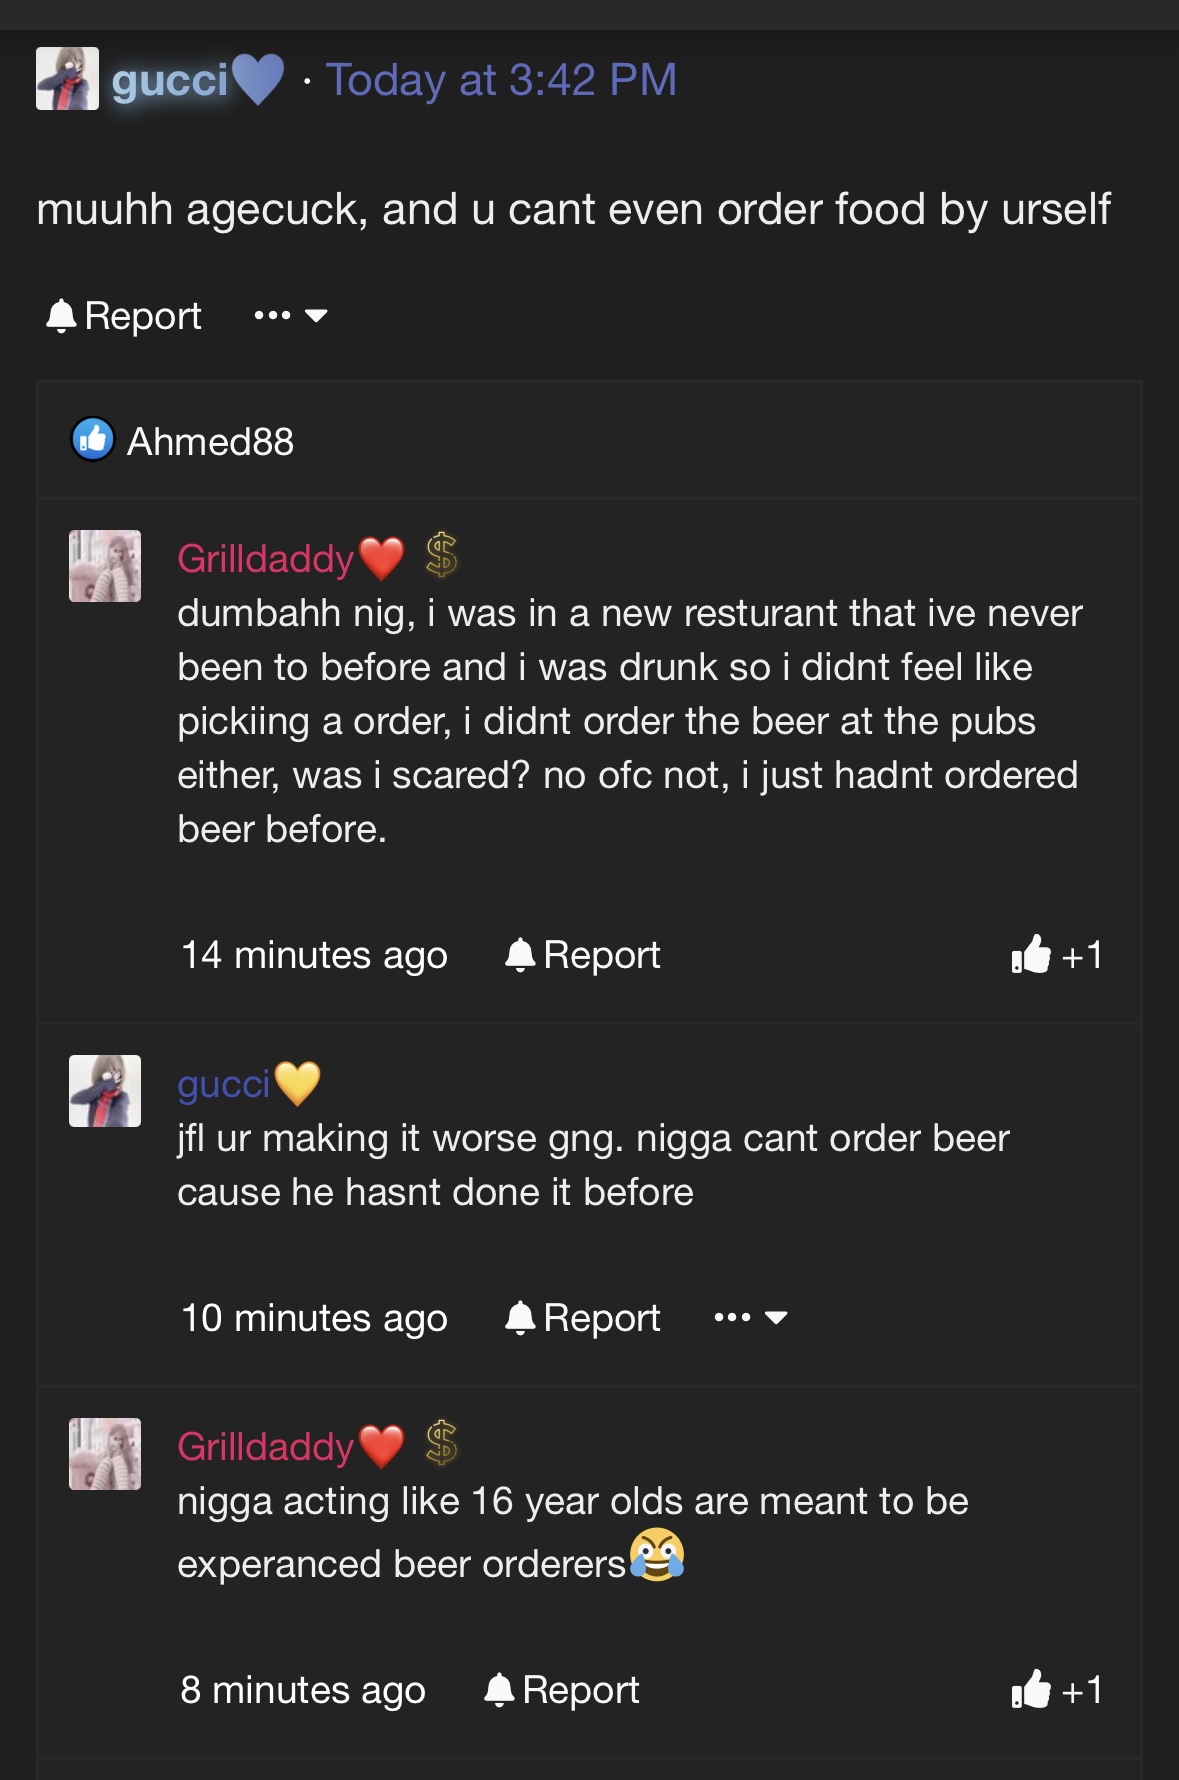Click the dollar badge icon on Grilldaddy's last comment
Screen dimensions: 1179x1780
tap(441, 1443)
